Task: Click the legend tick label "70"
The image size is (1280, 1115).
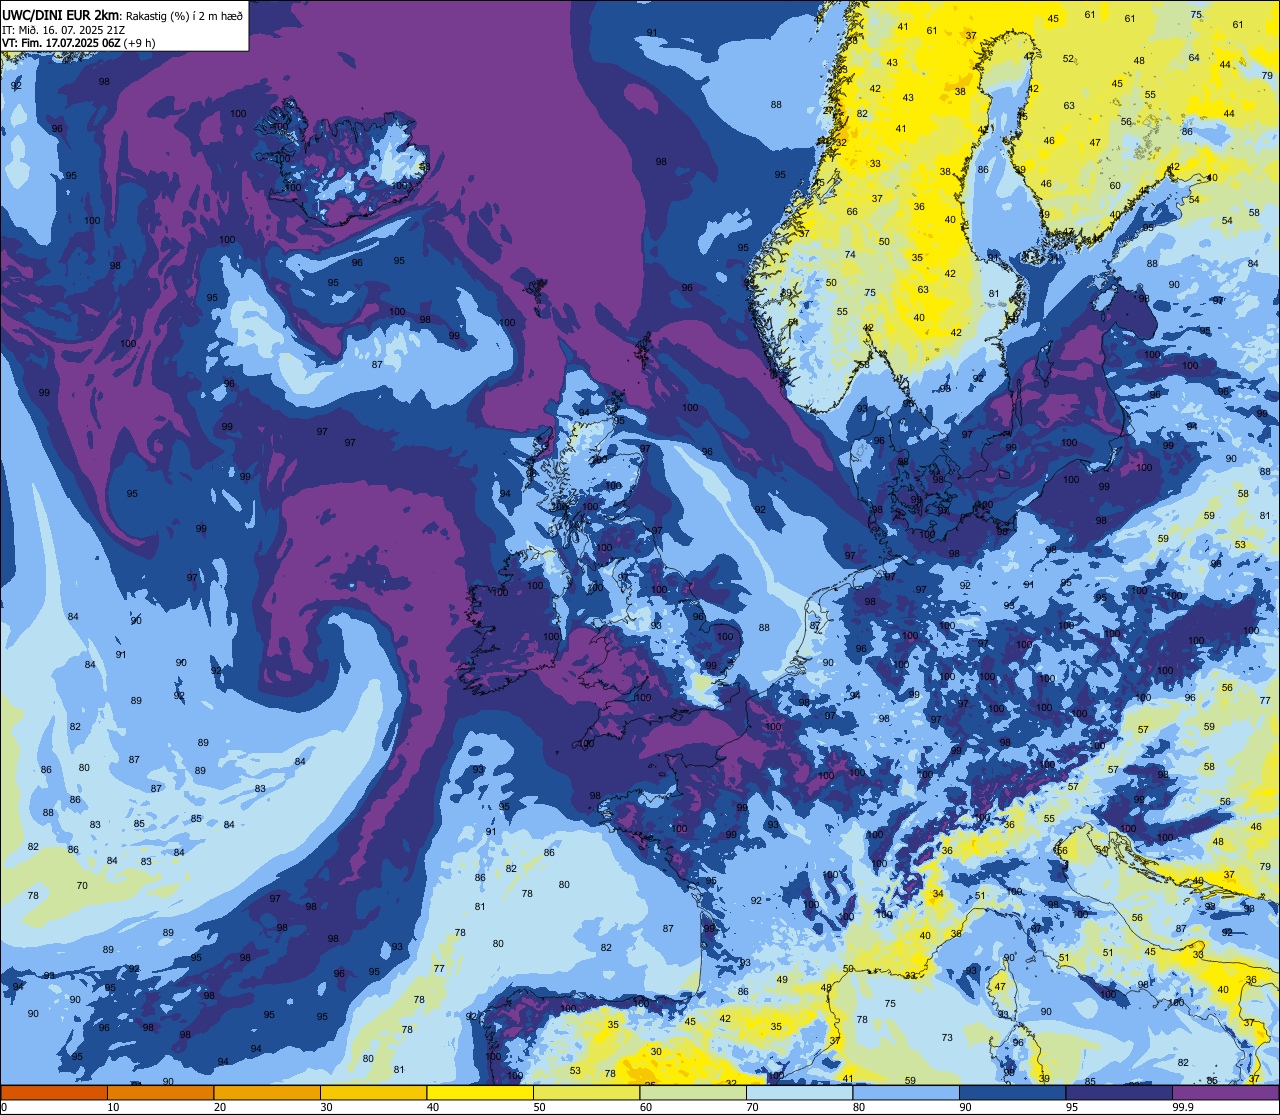Action: tap(752, 1107)
